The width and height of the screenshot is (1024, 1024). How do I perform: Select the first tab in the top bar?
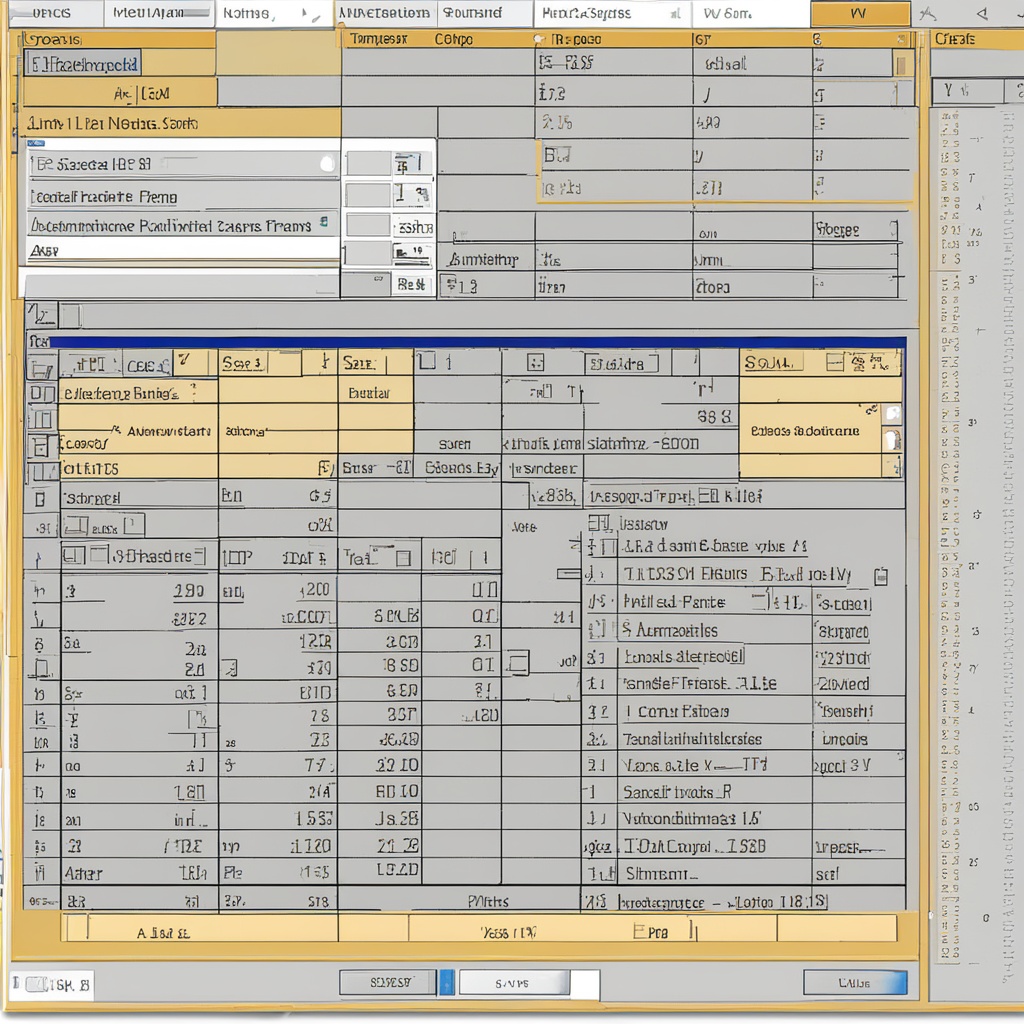[x=52, y=14]
